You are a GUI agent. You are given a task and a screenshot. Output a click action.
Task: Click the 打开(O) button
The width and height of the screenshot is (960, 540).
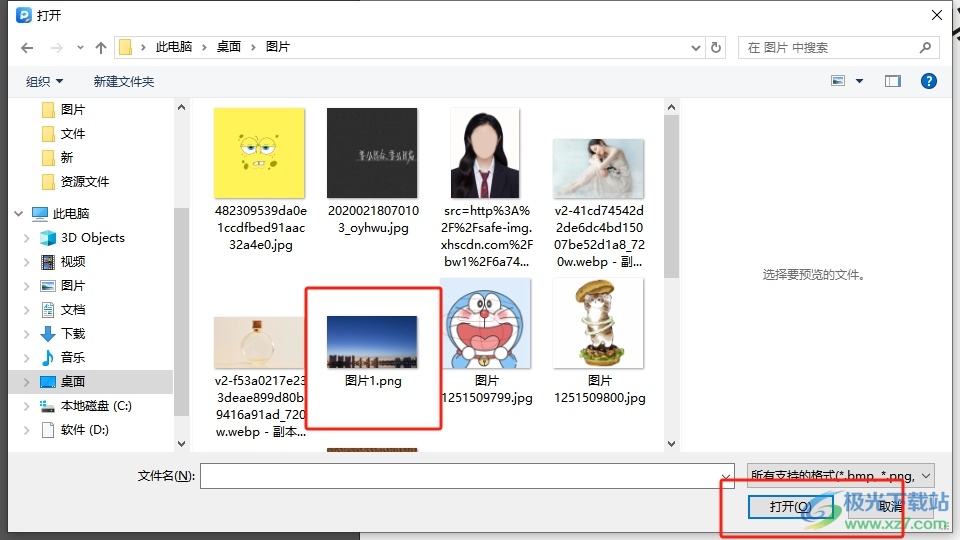(789, 507)
